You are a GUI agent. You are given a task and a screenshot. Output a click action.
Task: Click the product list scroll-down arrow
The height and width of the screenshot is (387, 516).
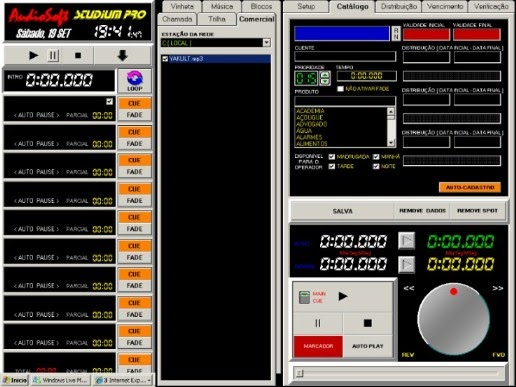(391, 143)
